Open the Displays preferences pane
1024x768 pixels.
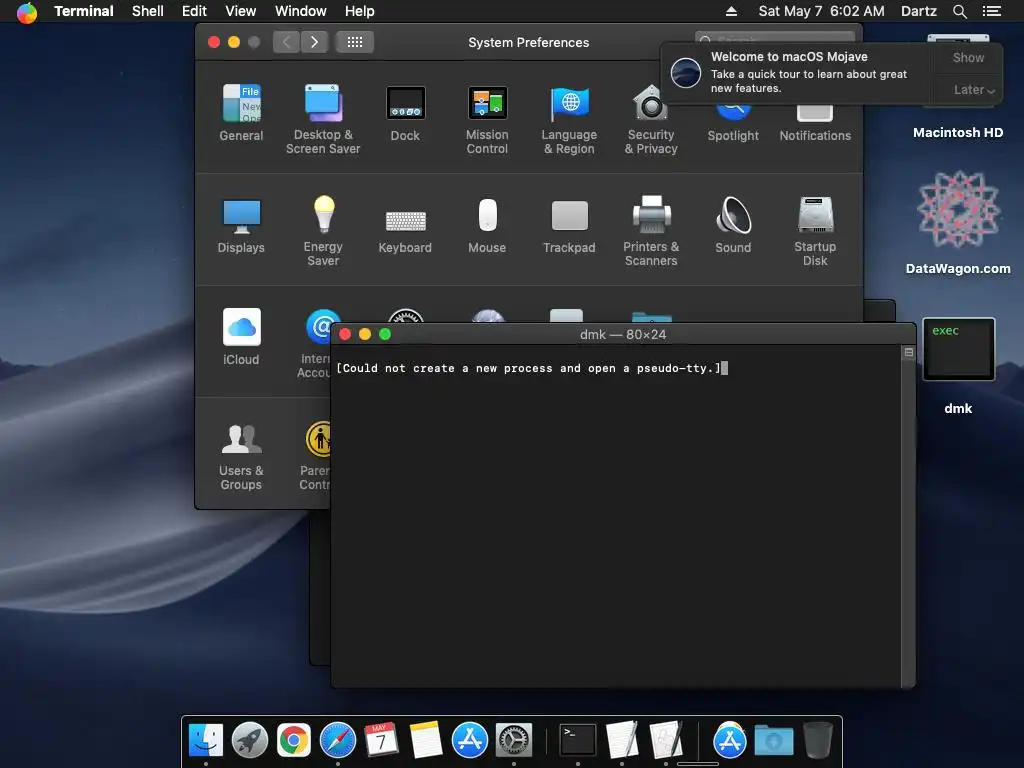[241, 225]
